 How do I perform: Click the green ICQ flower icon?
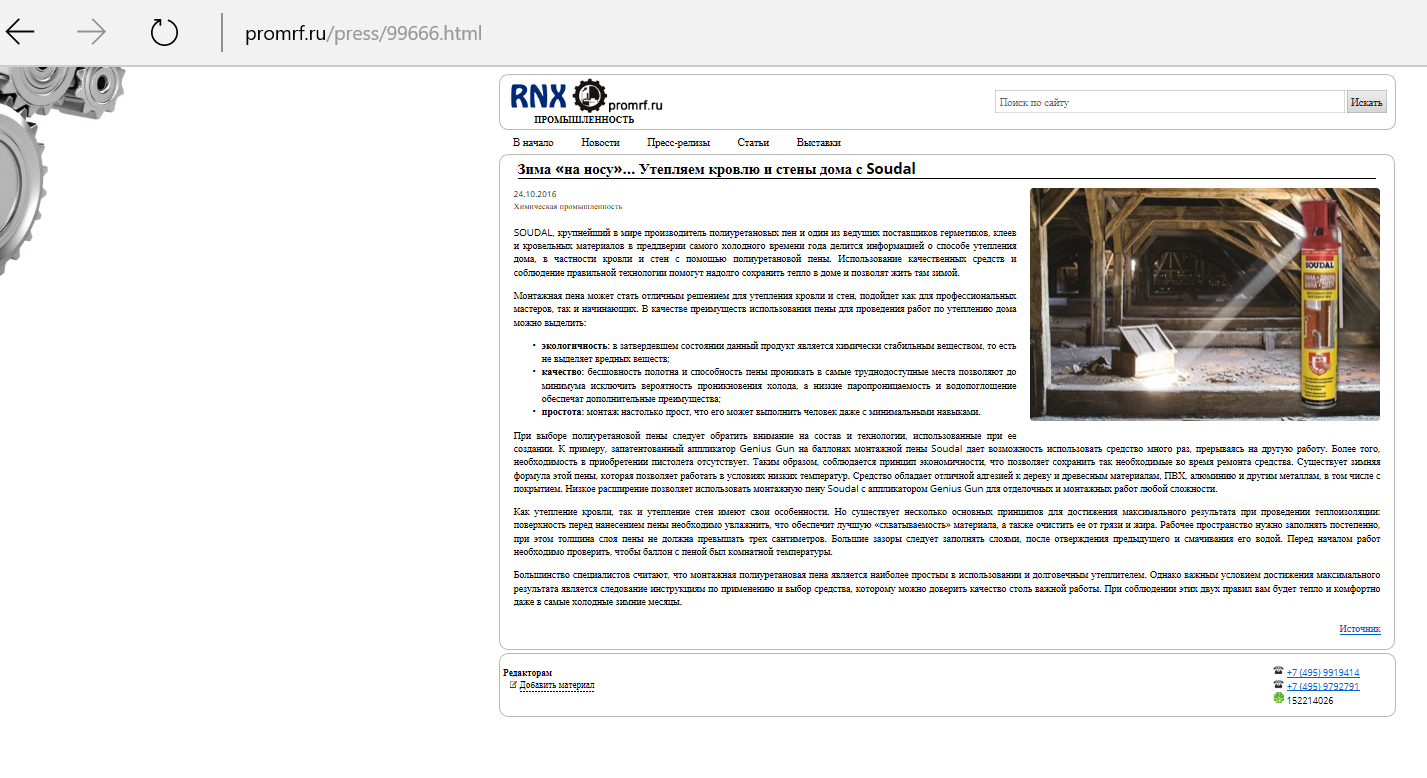click(1278, 699)
